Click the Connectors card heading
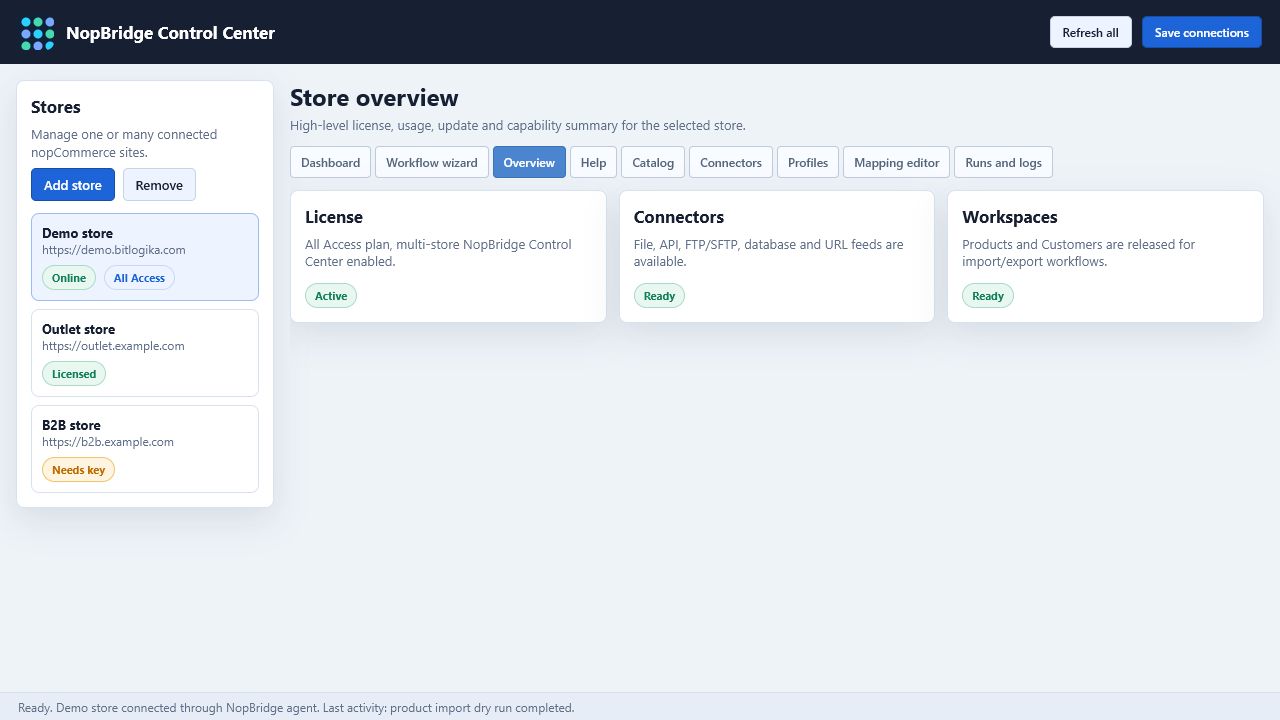The height and width of the screenshot is (720, 1280). point(679,217)
